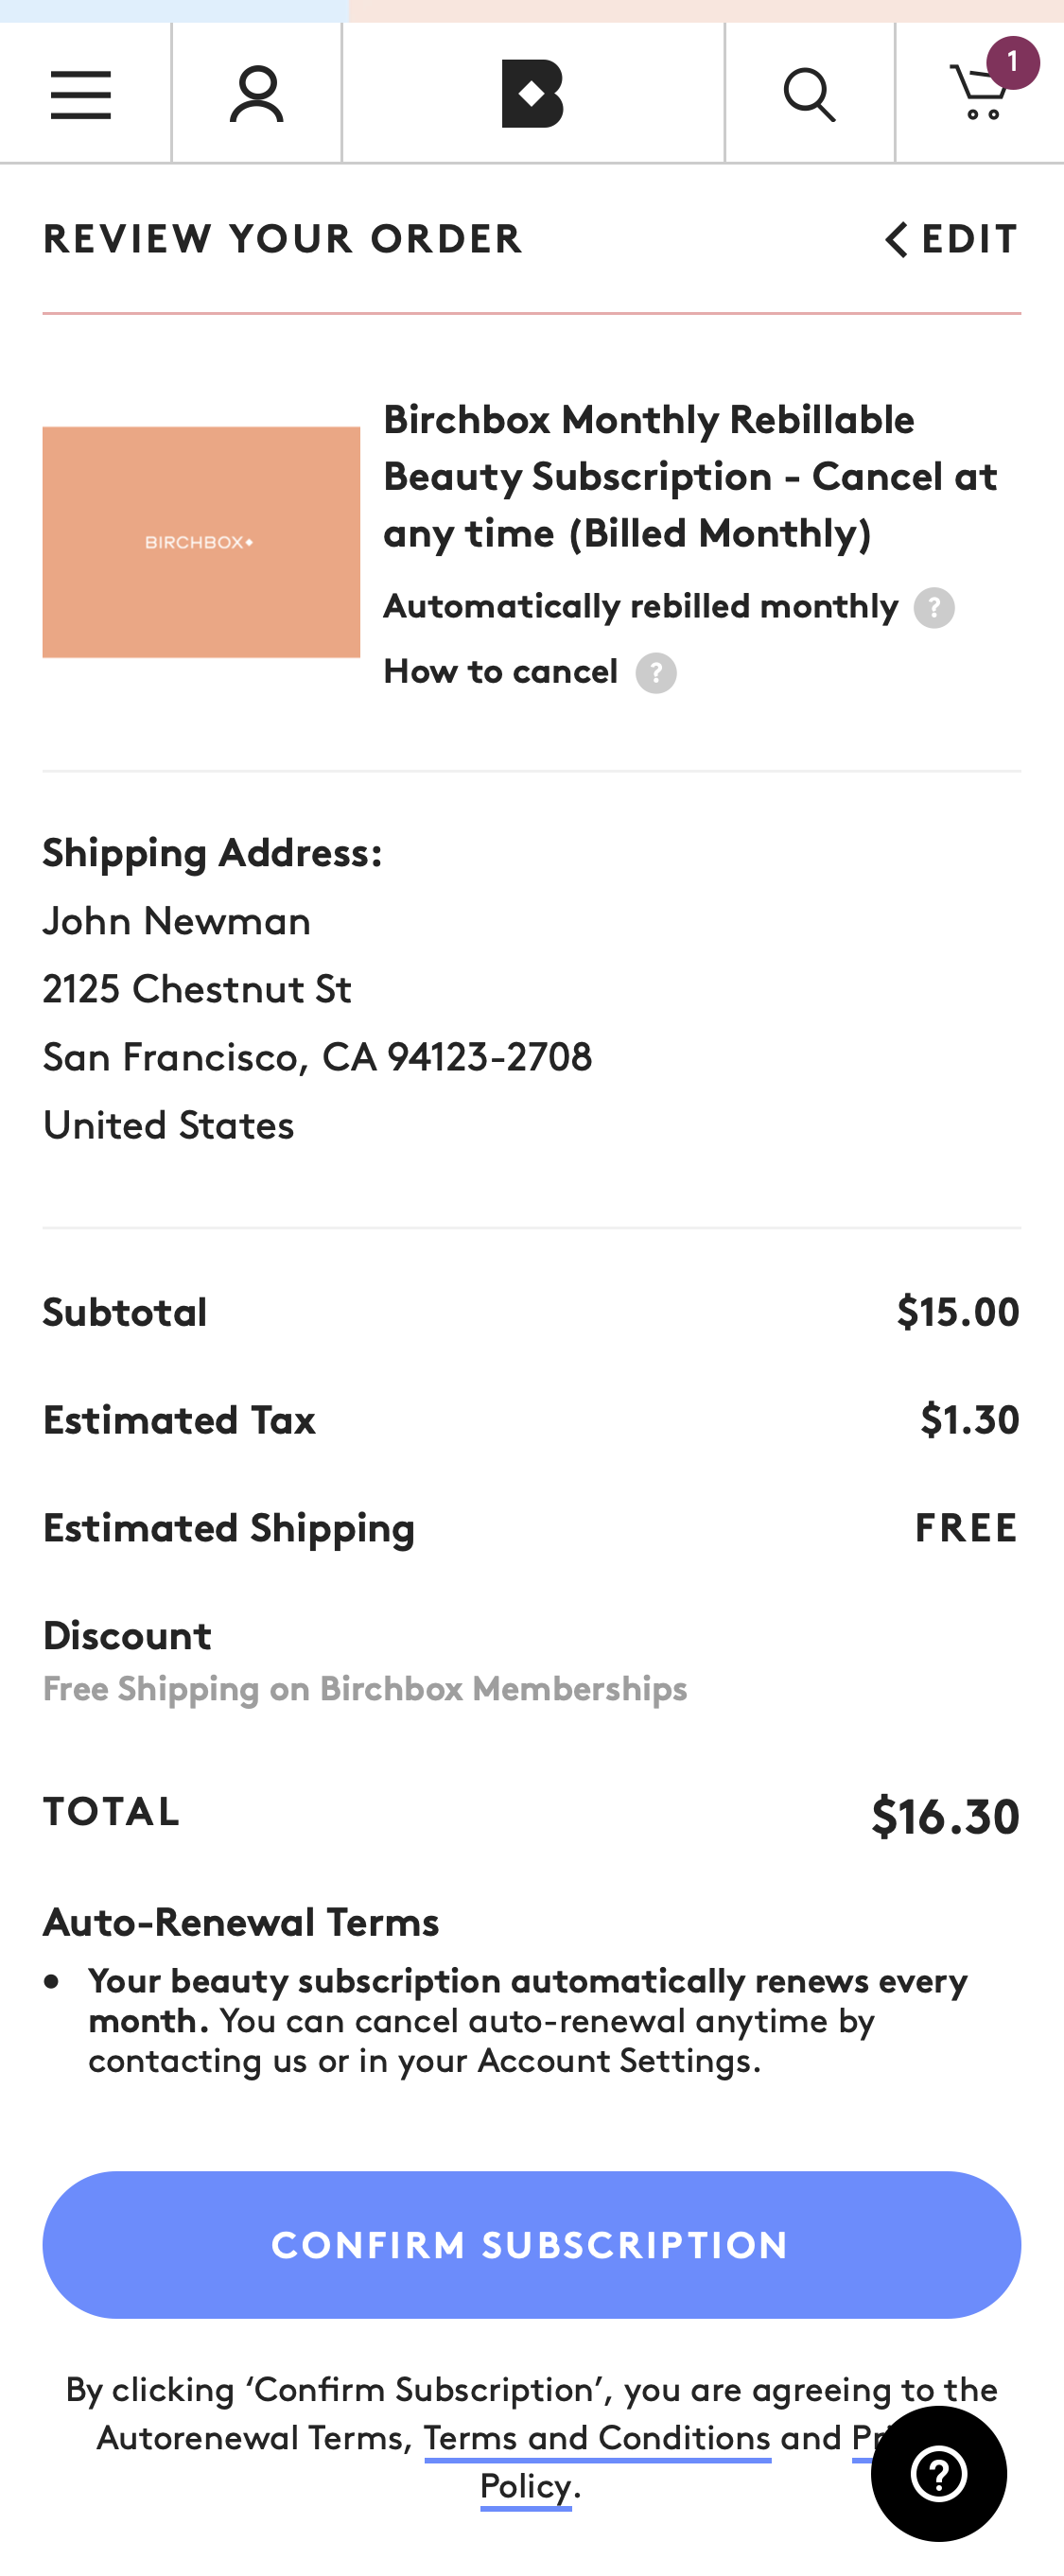This screenshot has width=1064, height=2576.
Task: Click the Automatically rebilled monthly label
Action: [x=641, y=607]
